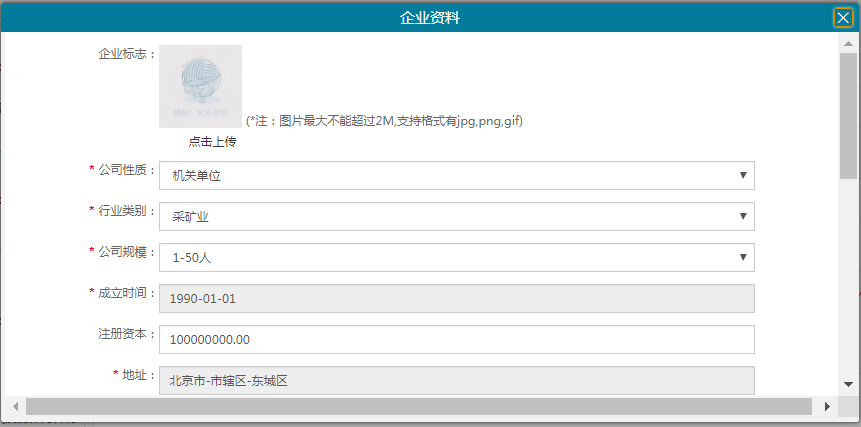Viewport: 861px width, 427px height.
Task: Expand the 行业类别 dropdown showing 采矿业
Action: (456, 216)
